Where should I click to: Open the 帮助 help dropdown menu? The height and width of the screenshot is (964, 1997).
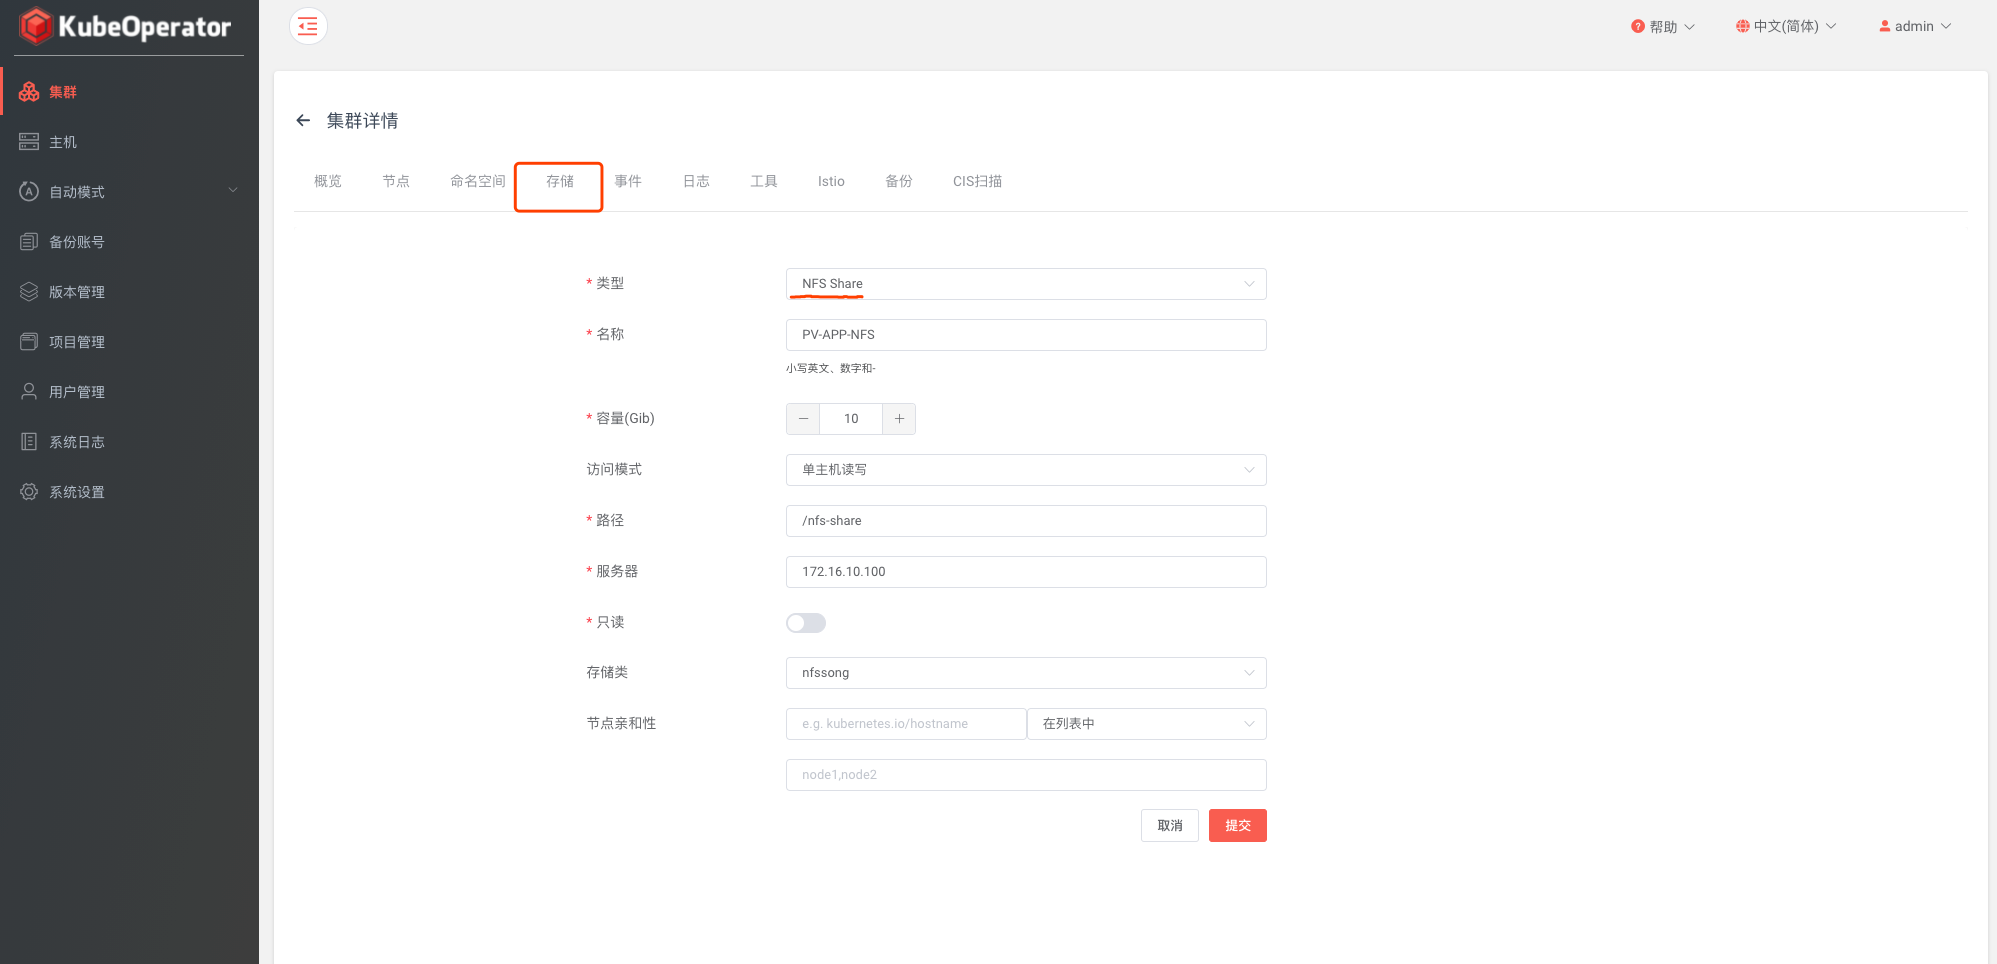point(1663,26)
